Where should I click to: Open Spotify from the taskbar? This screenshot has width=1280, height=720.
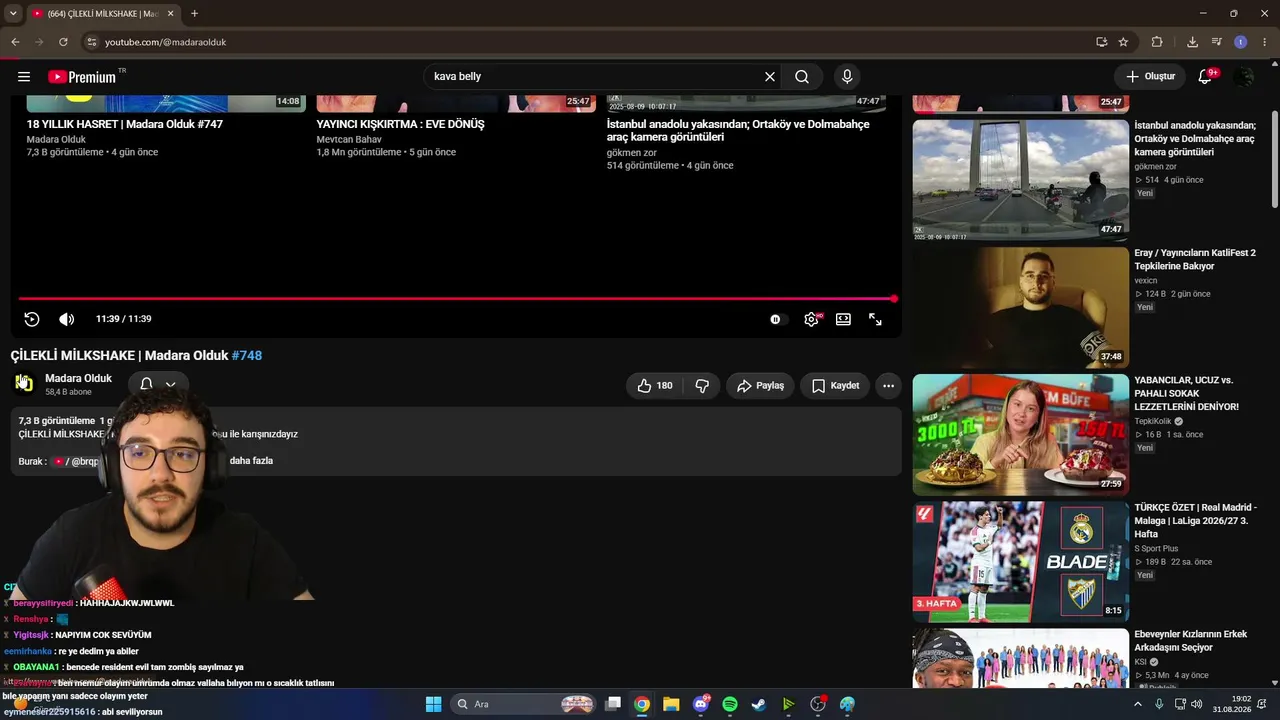pos(730,704)
